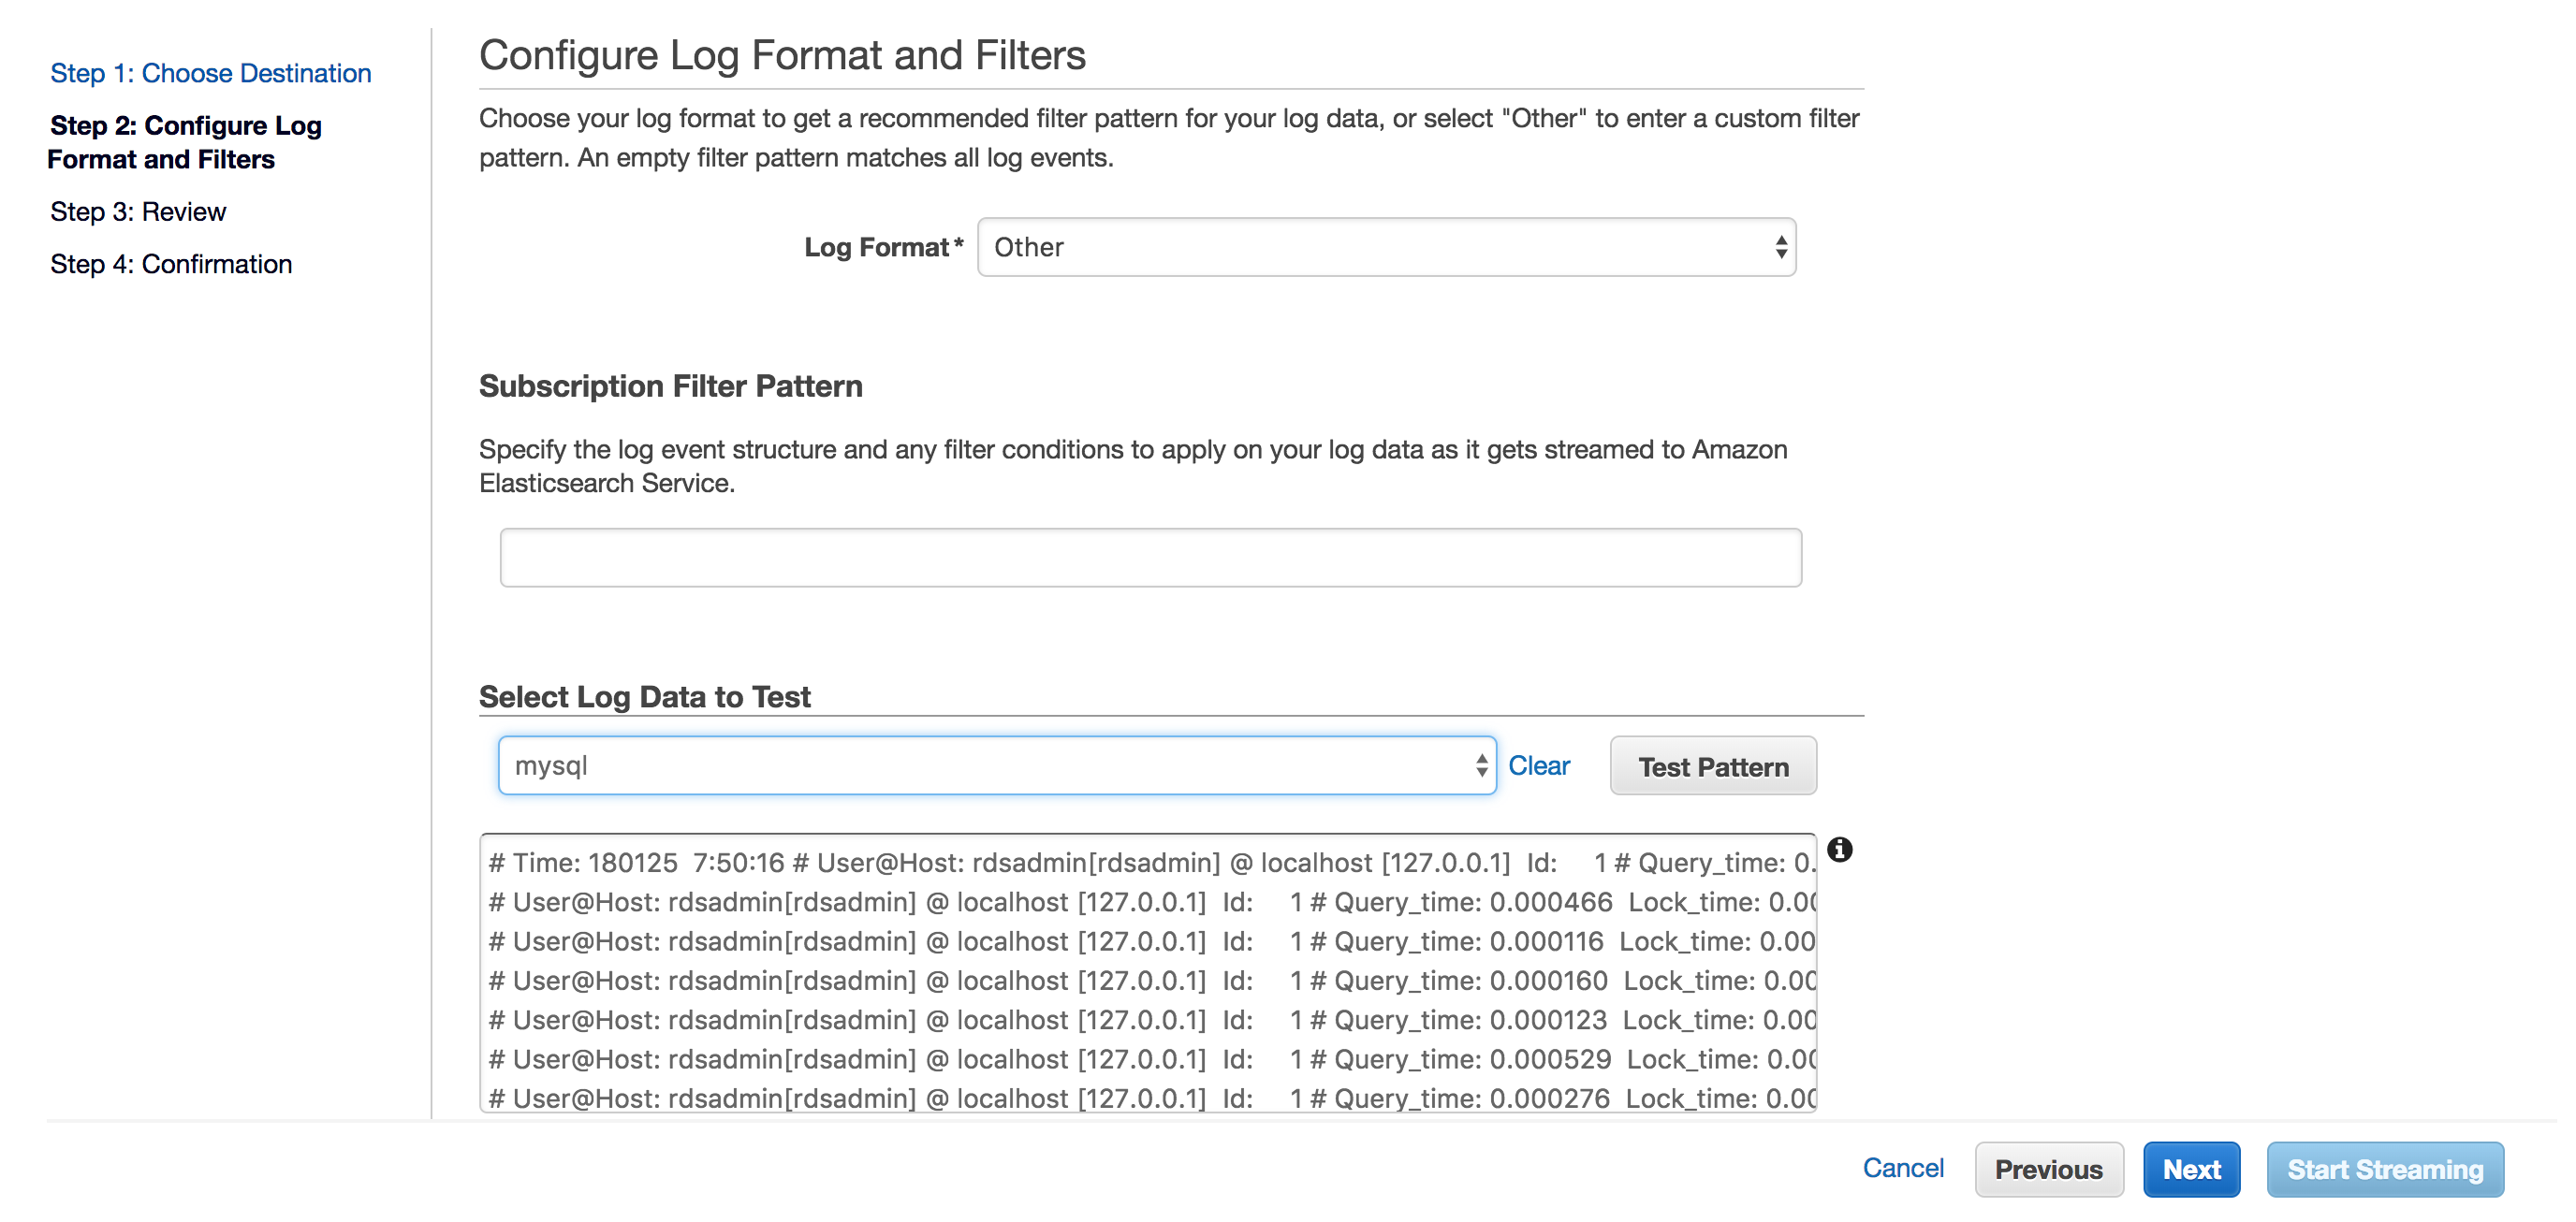This screenshot has height=1222, width=2576.
Task: Select Step 4: Confirmation in sidebar
Action: click(x=171, y=264)
